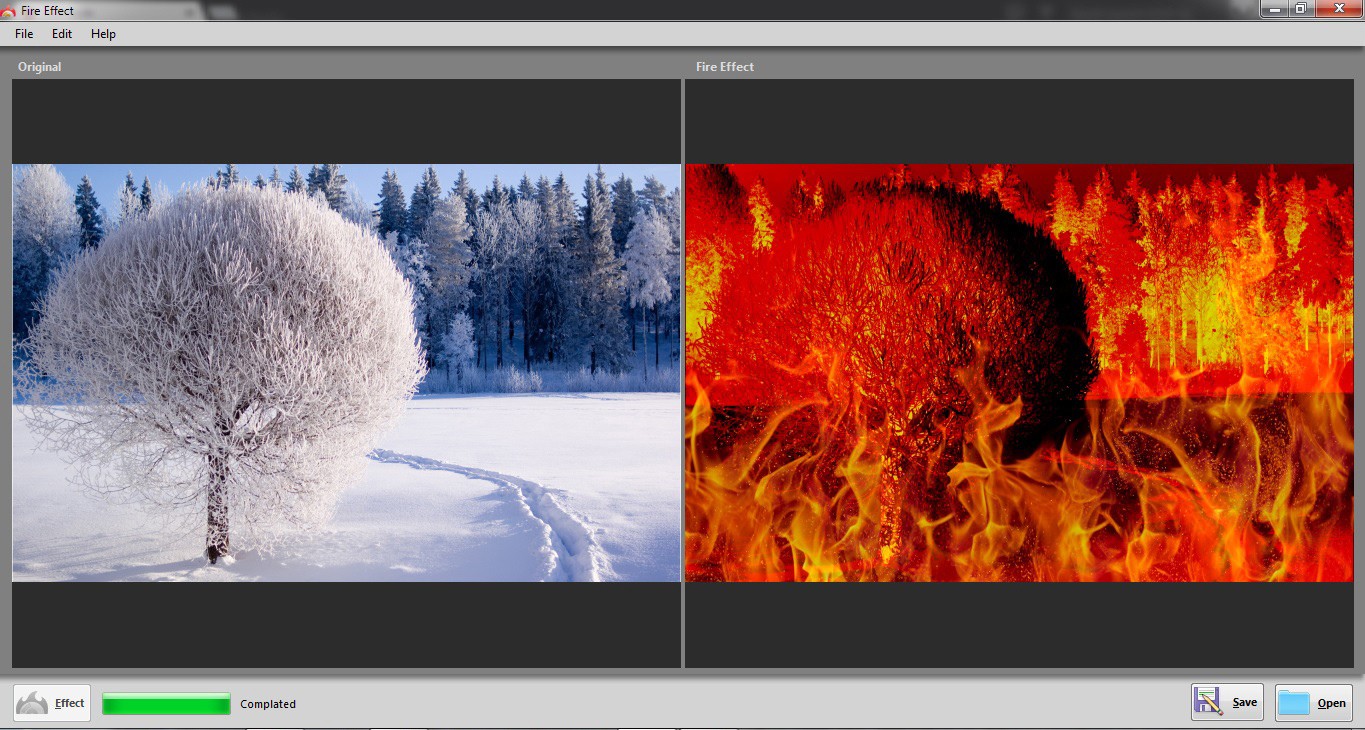Click the Open folder button
This screenshot has height=730, width=1365.
coord(1314,703)
